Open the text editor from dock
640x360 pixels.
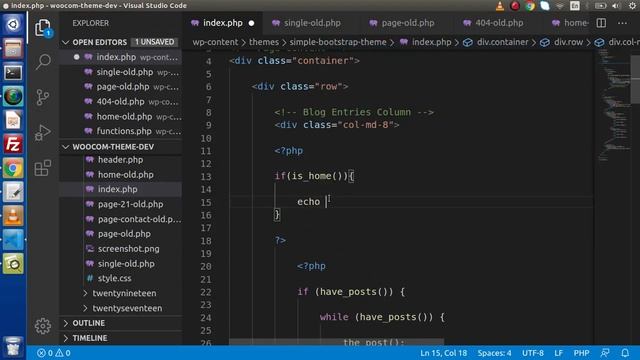13,192
